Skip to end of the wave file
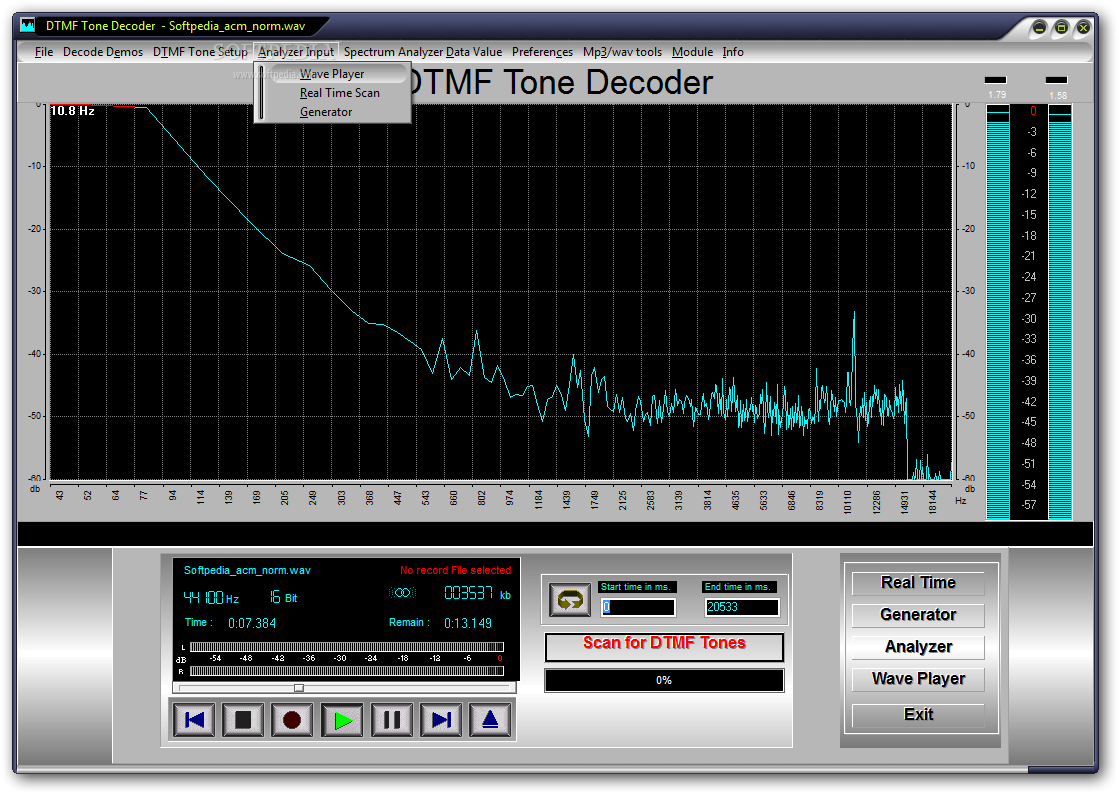Screen dimensions: 1119x794 point(441,720)
